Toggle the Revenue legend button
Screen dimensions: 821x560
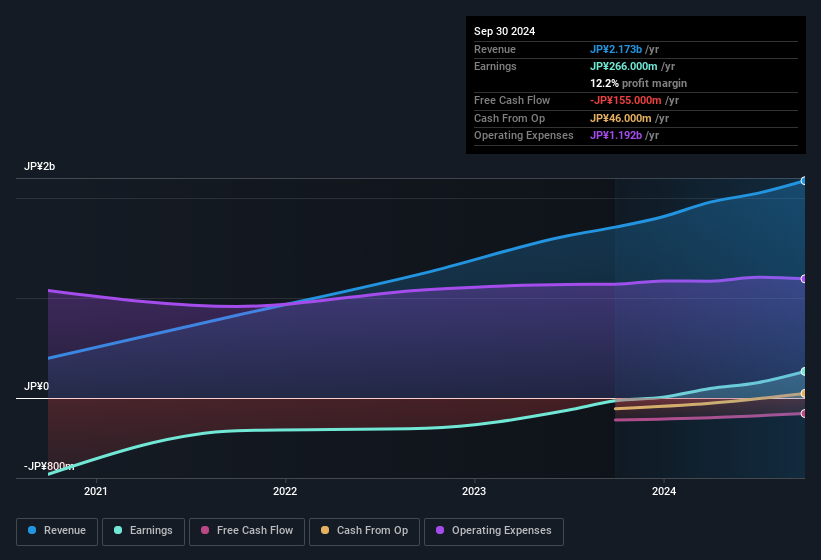coord(57,531)
